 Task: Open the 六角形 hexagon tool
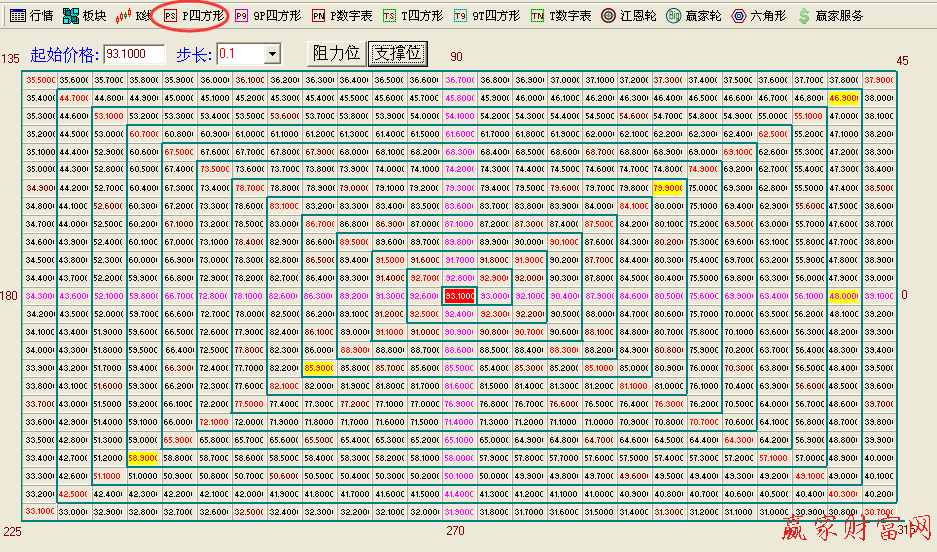[x=758, y=16]
